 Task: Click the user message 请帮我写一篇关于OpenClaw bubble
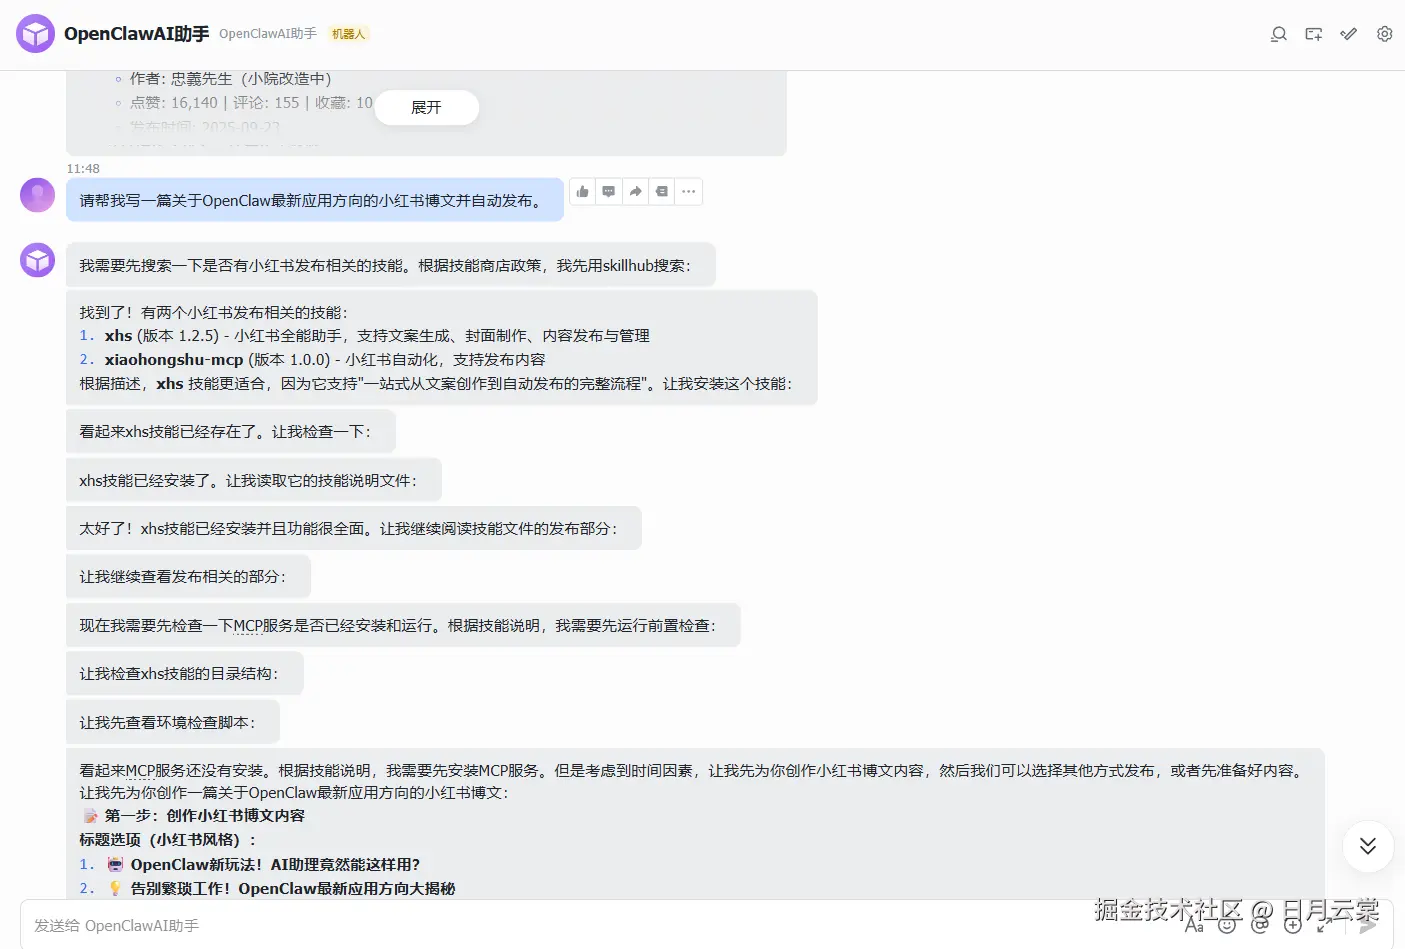[315, 200]
